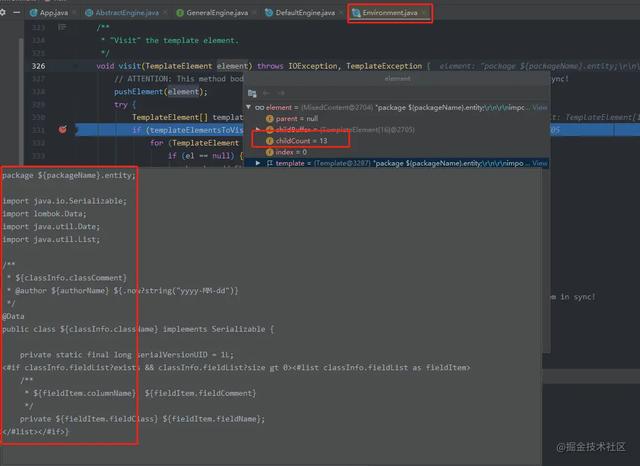Viewport: 640px width, 466px height.
Task: Click the editor's left vertical scrollbar
Action: (21, 100)
